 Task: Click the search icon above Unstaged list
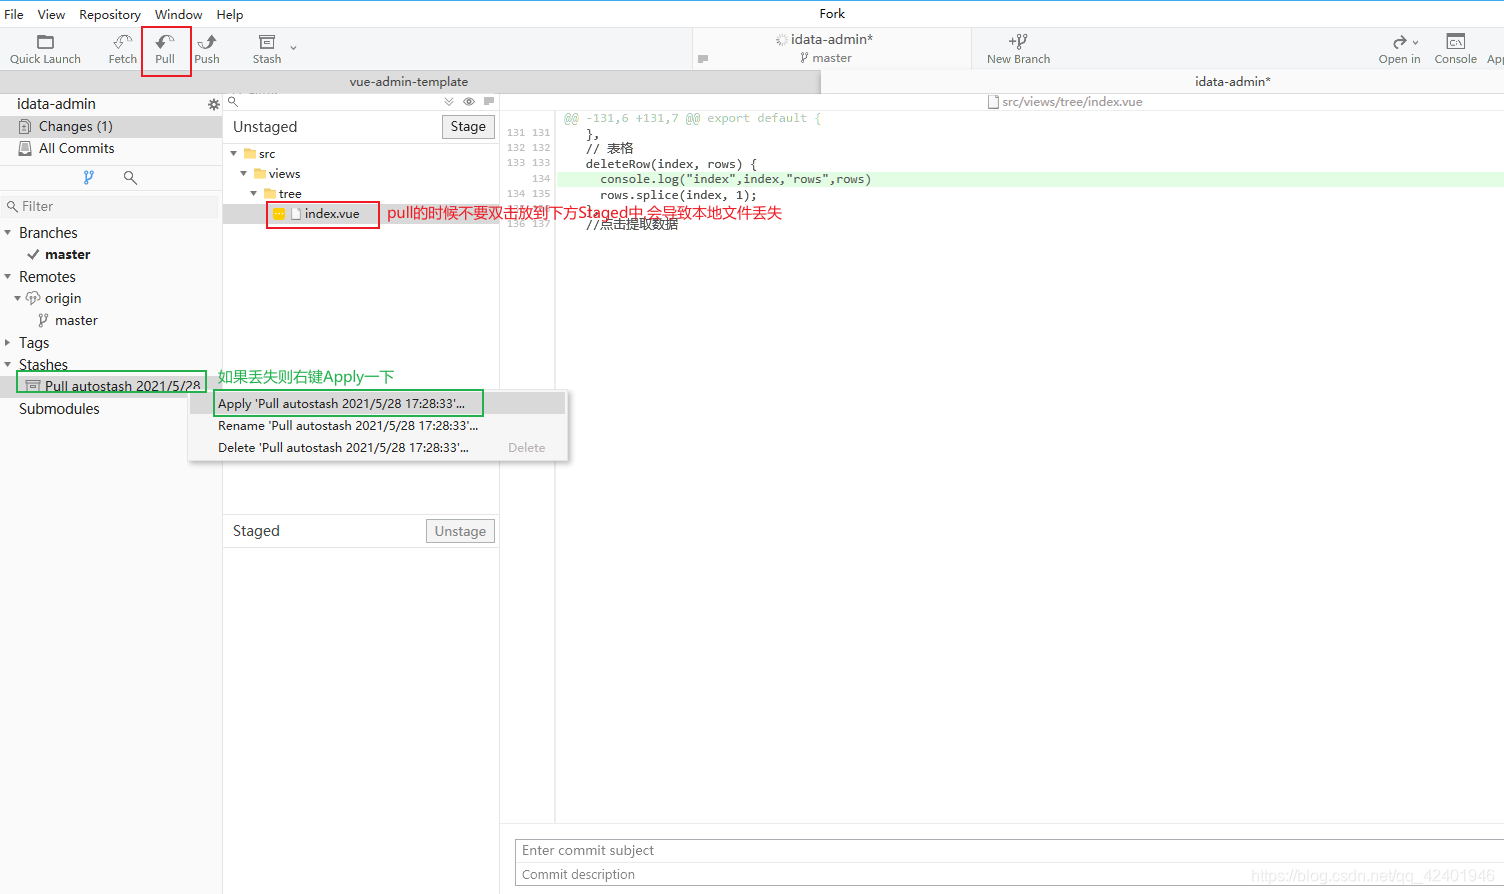pyautogui.click(x=233, y=101)
